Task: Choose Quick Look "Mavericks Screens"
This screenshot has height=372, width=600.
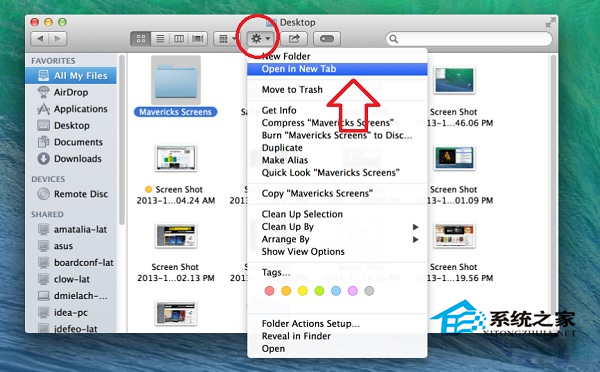Action: click(337, 173)
